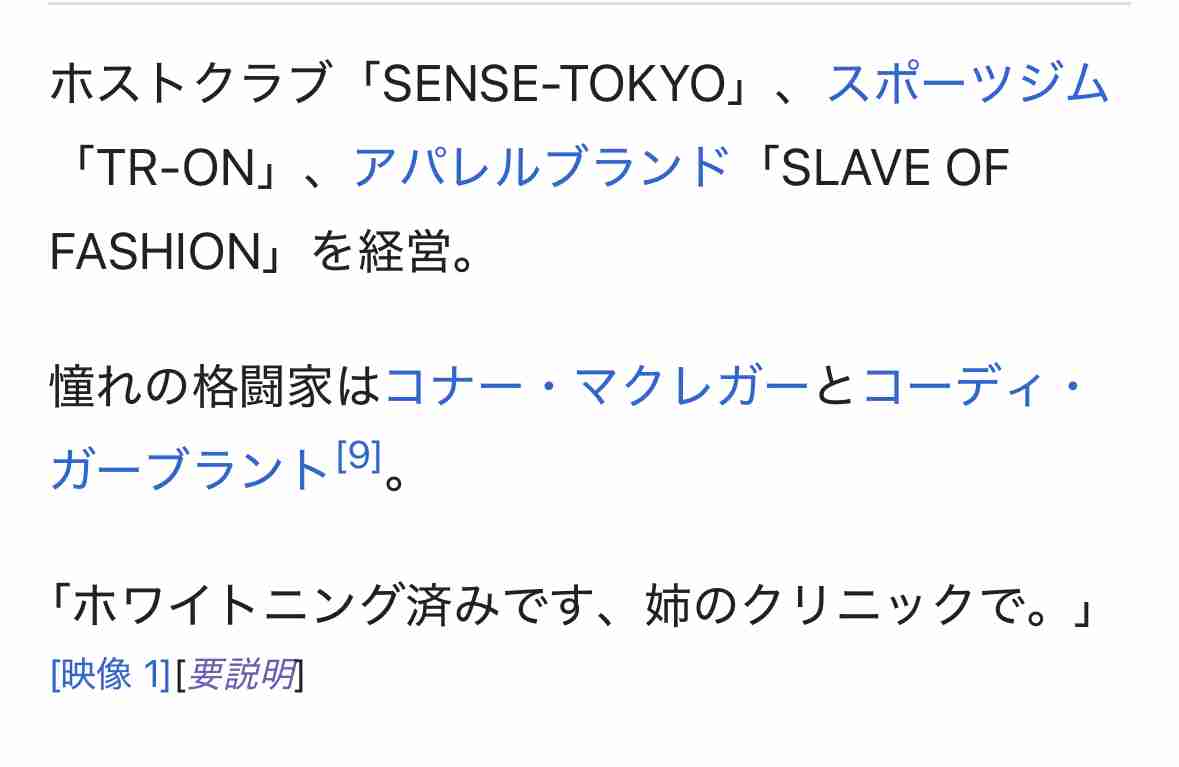Click the horizontal divider line above text
1179x767 pixels.
pyautogui.click(x=590, y=4)
